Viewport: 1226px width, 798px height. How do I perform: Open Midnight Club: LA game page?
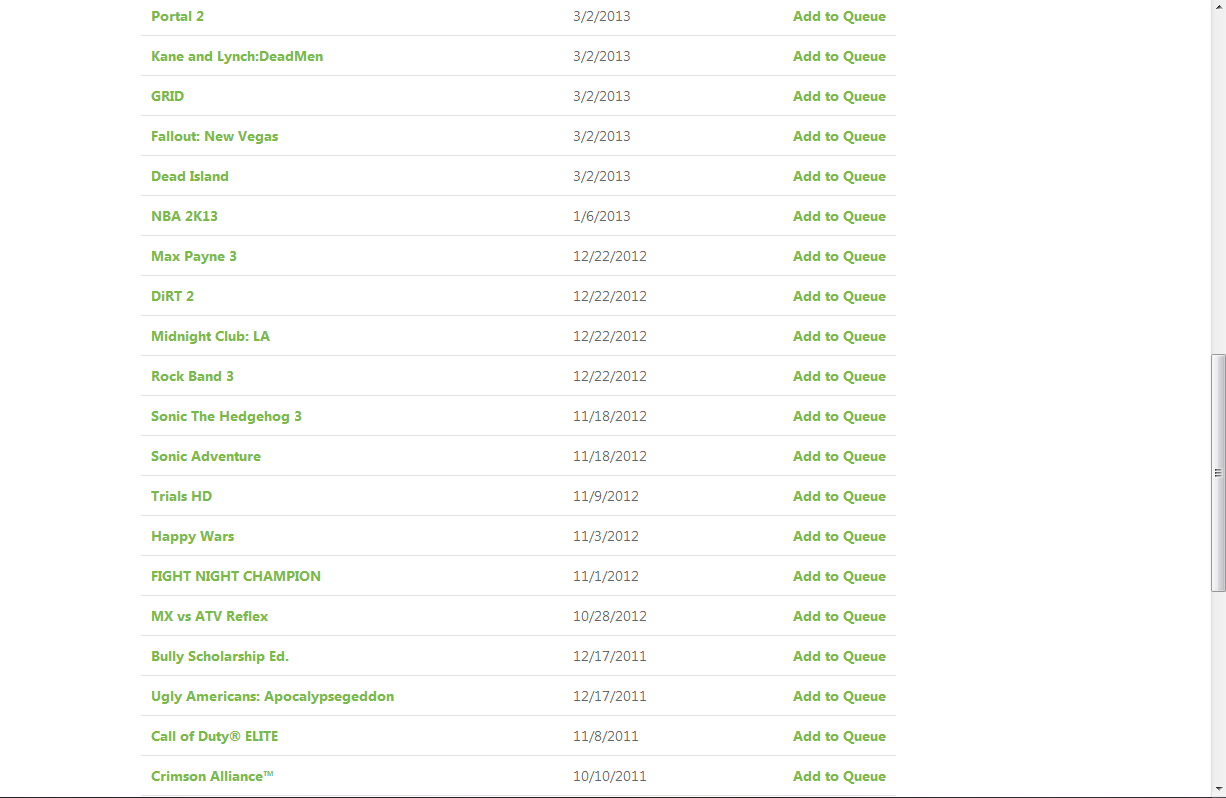coord(211,336)
